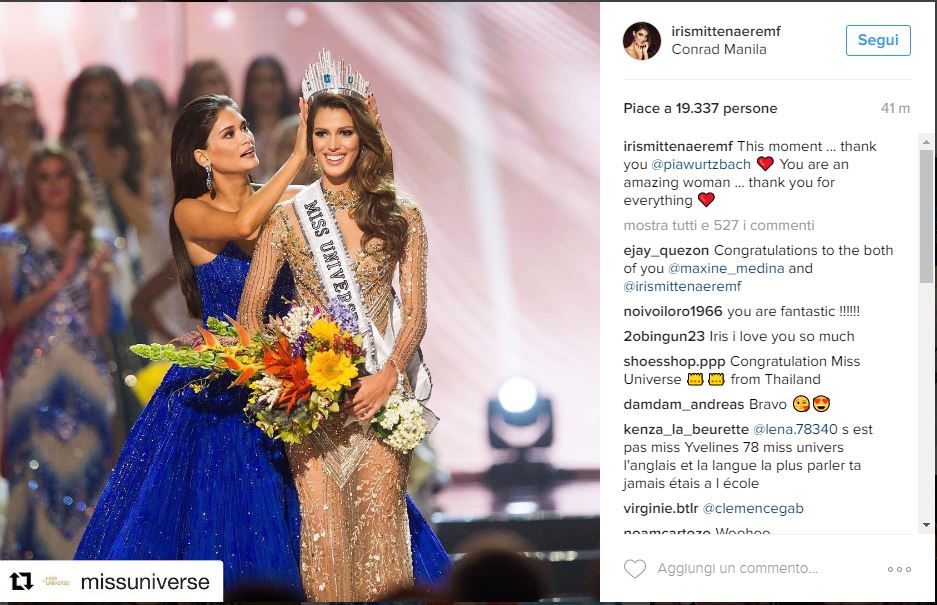Click the comments scrollbar thumb

pos(926,218)
